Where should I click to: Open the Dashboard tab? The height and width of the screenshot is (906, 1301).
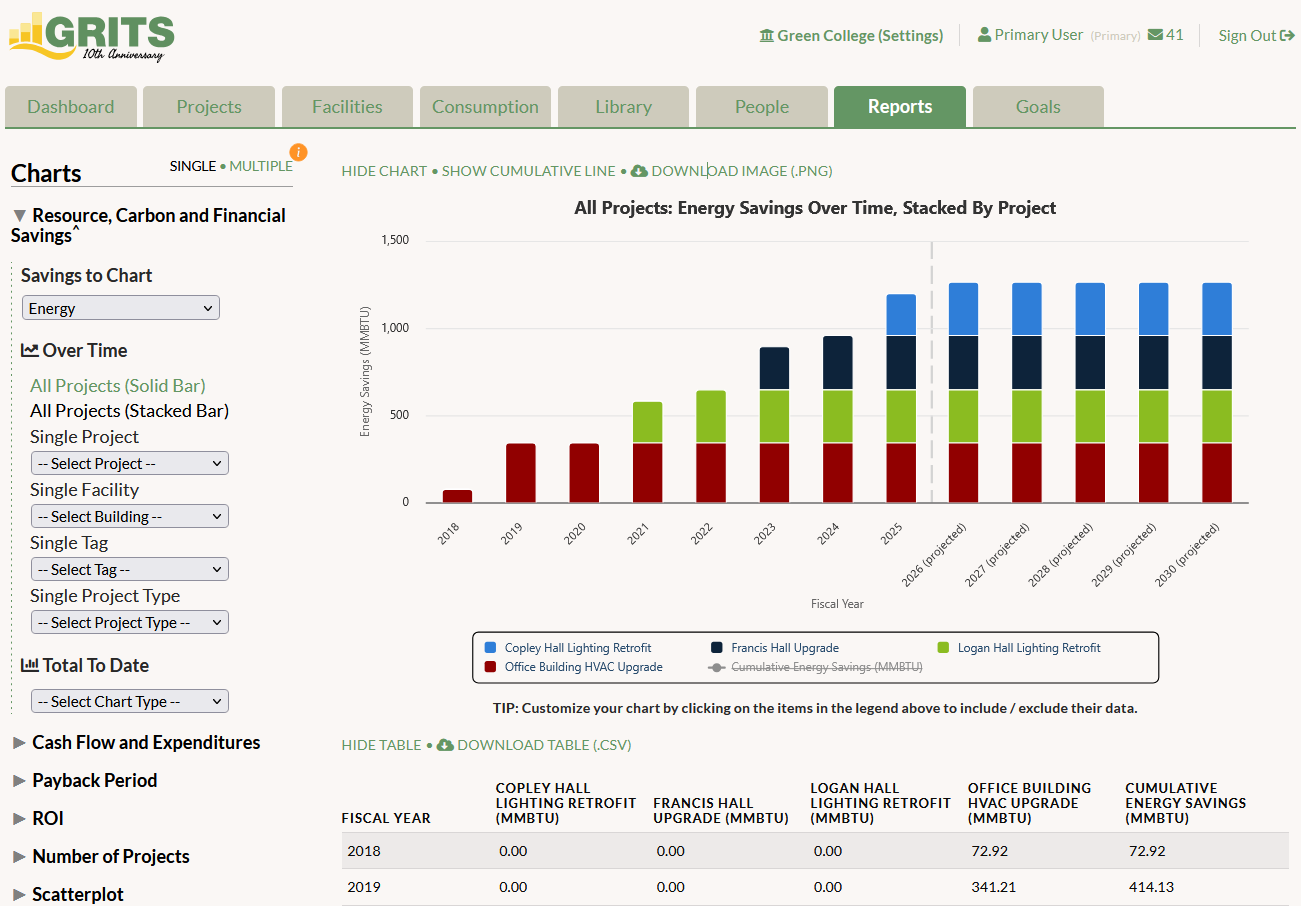[70, 107]
